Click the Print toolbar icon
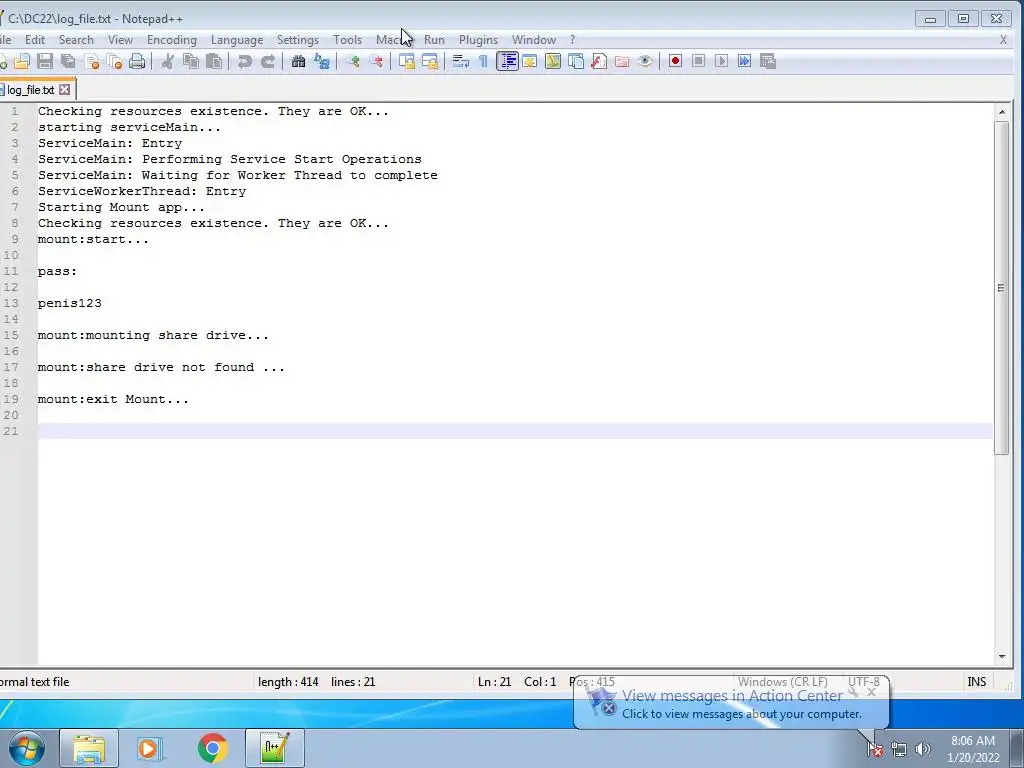The height and width of the screenshot is (768, 1024). (137, 61)
